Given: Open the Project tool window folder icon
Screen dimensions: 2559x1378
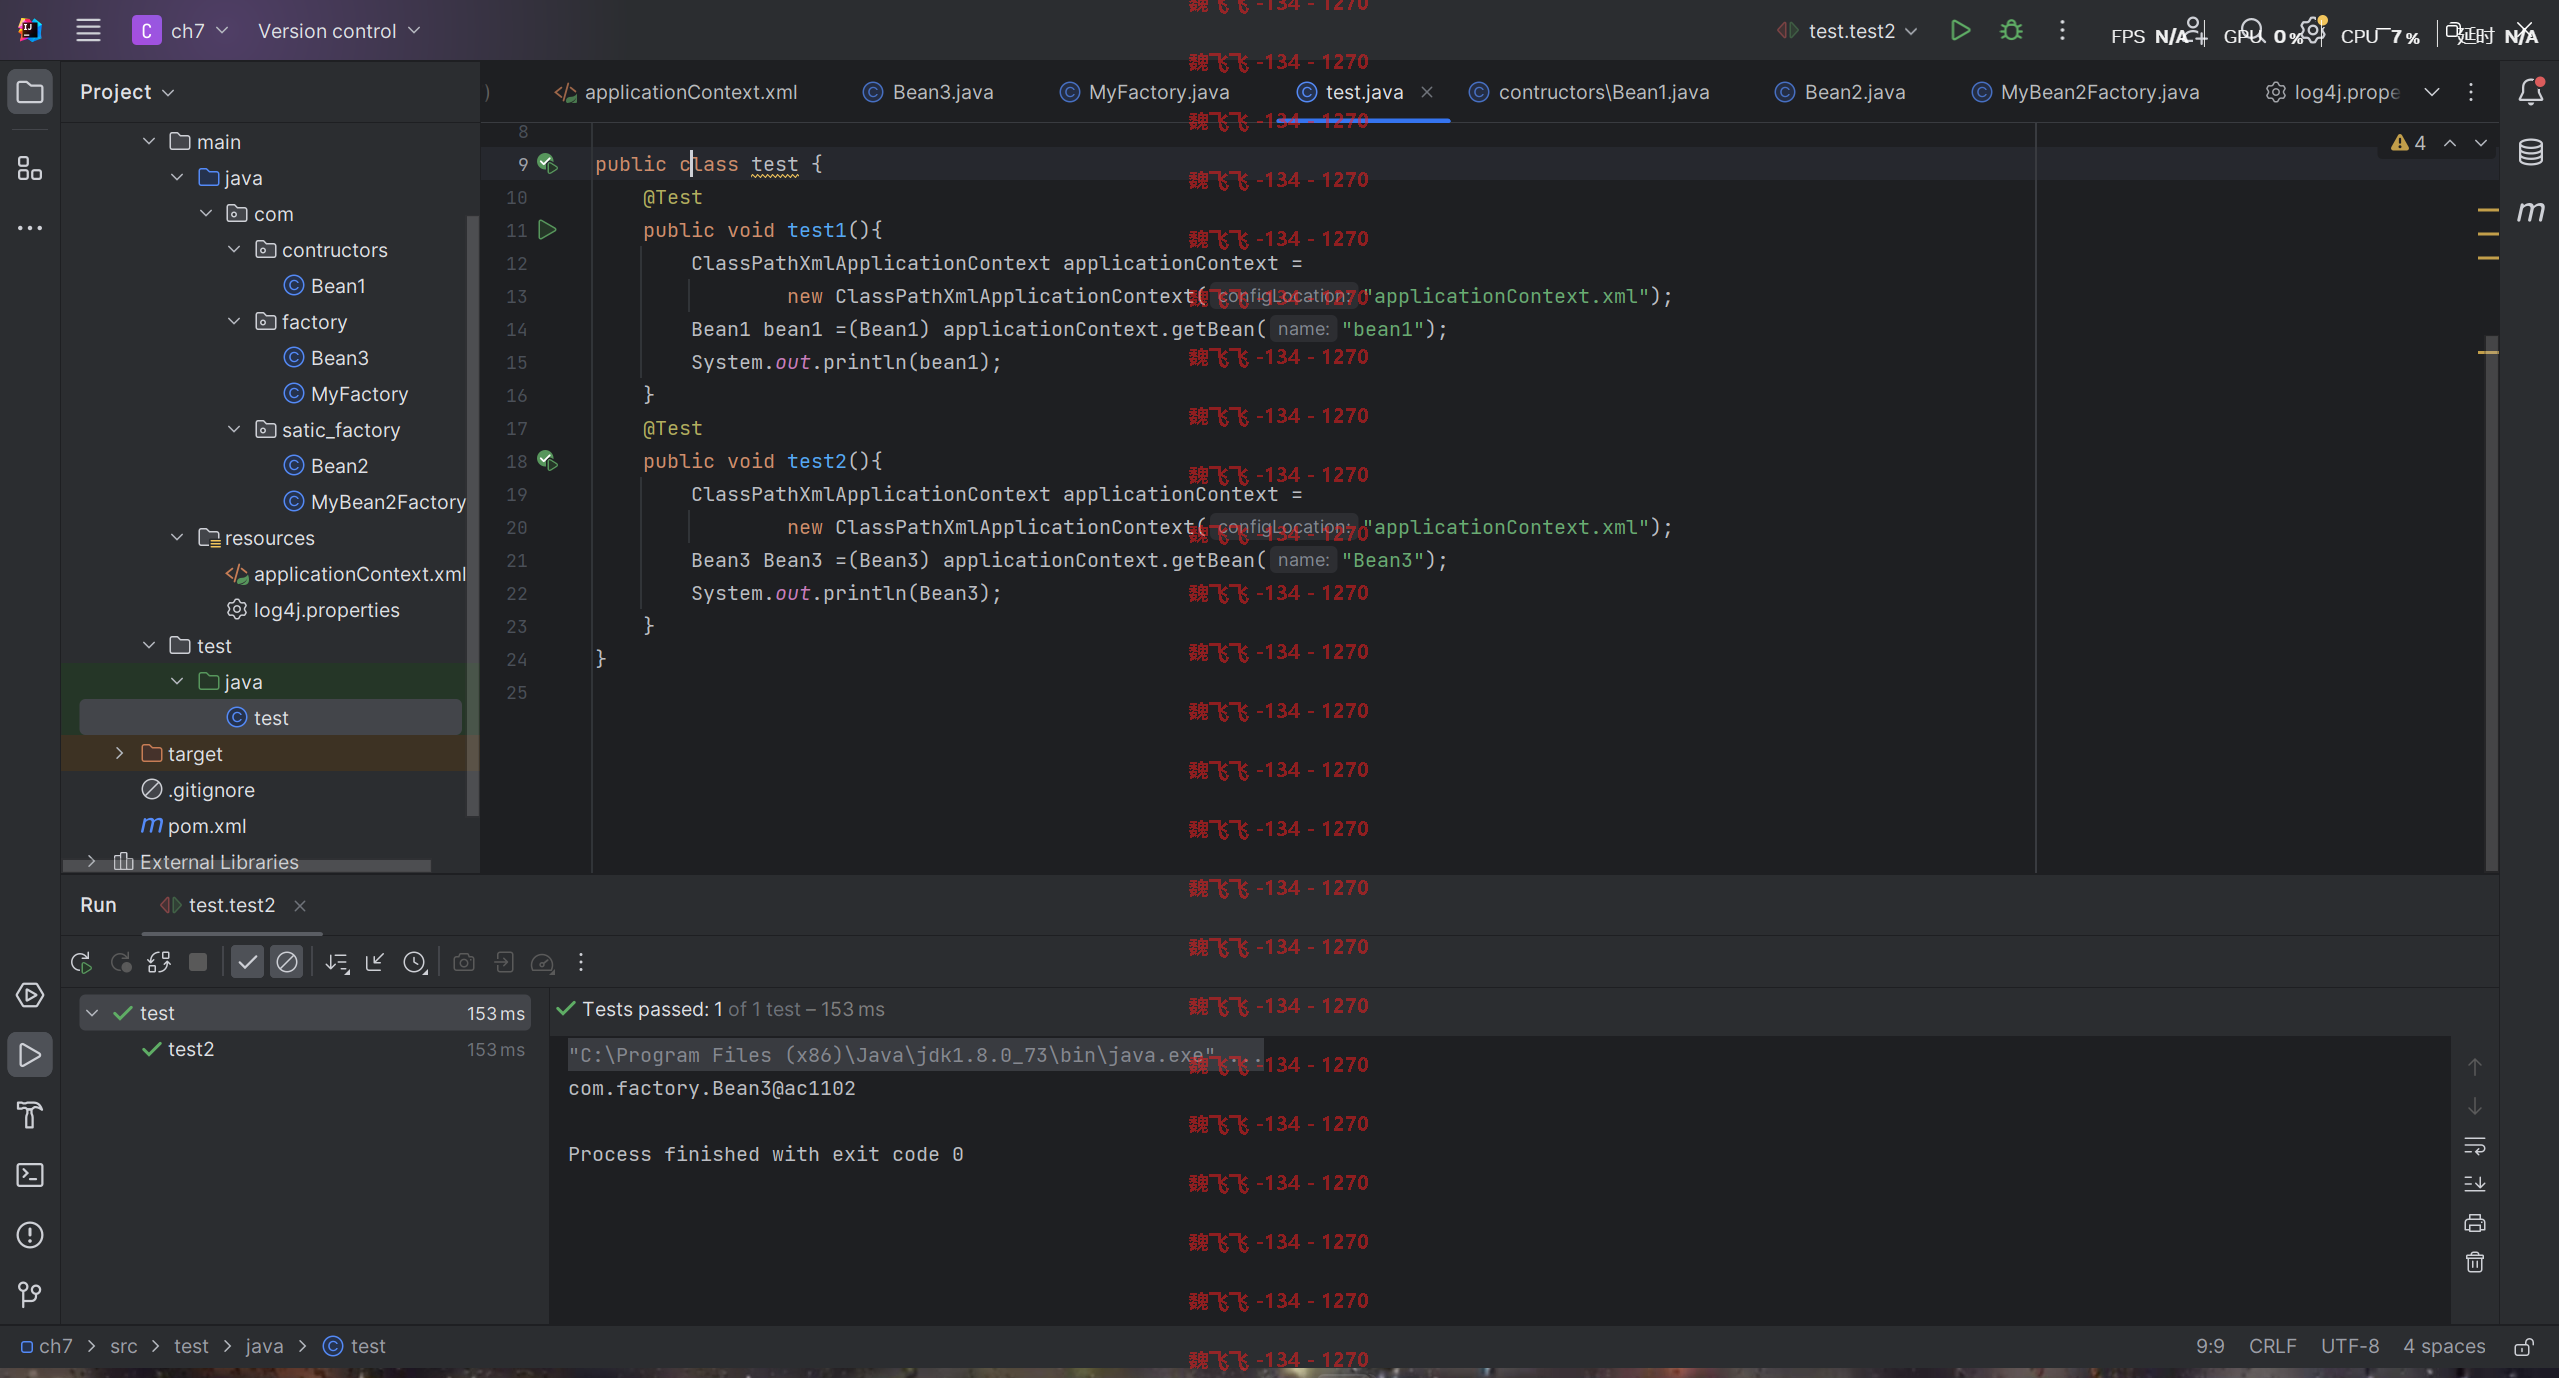Looking at the screenshot, I should click(30, 92).
